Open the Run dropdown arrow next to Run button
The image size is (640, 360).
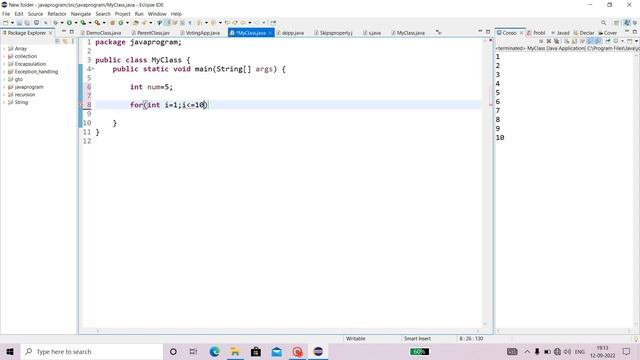pos(76,23)
